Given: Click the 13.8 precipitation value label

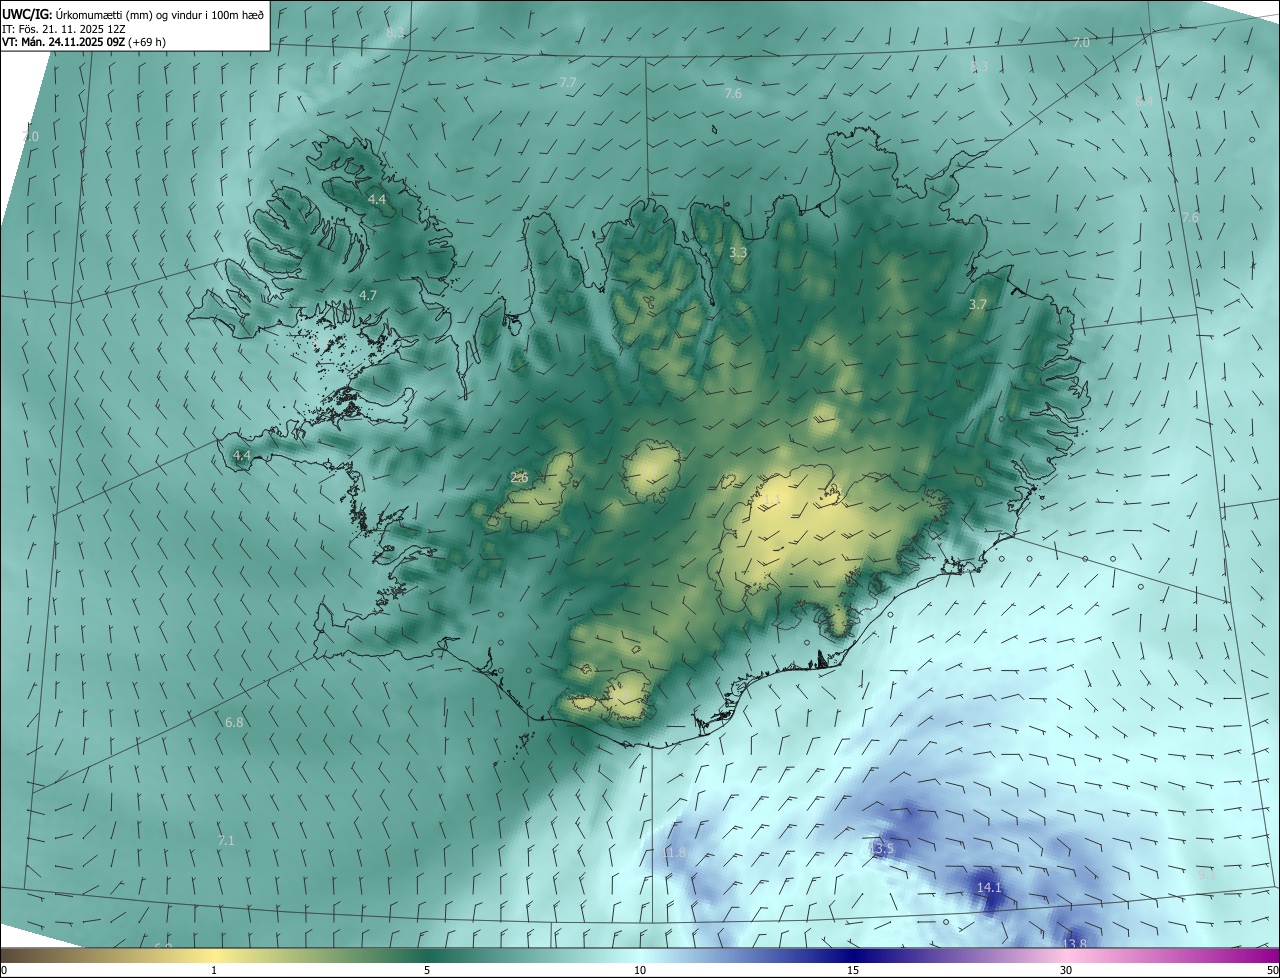Looking at the screenshot, I should pyautogui.click(x=1074, y=944).
